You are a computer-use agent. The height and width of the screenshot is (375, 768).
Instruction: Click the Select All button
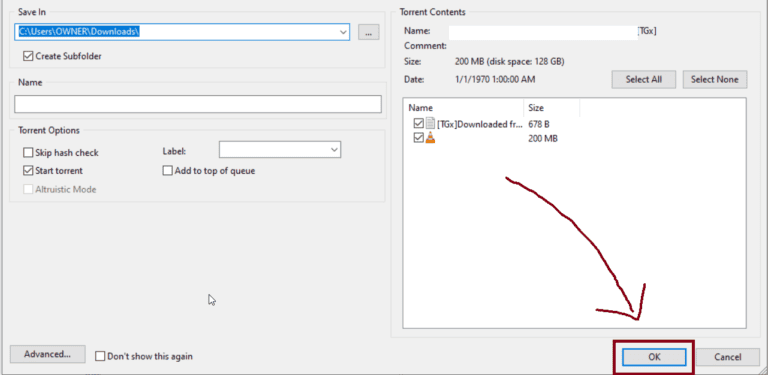(x=644, y=79)
